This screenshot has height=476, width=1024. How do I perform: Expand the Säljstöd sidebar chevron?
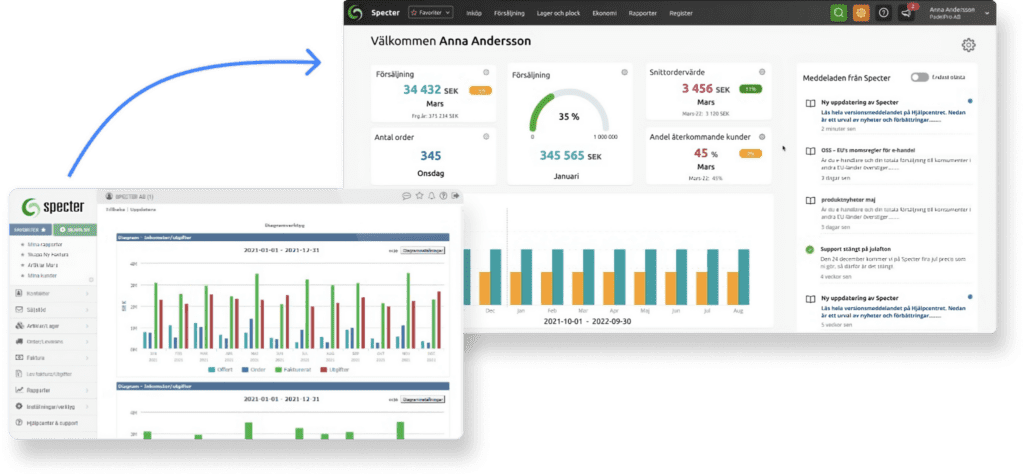pyautogui.click(x=88, y=309)
